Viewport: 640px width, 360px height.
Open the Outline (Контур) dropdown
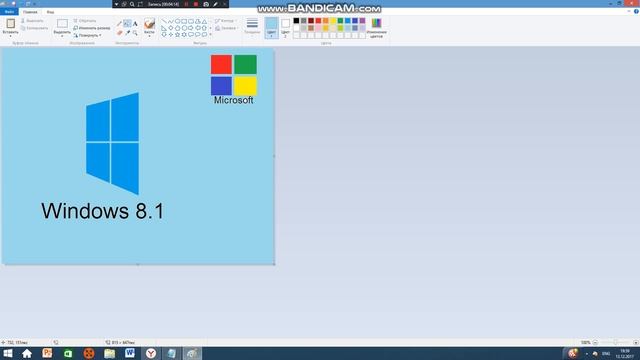pos(225,21)
